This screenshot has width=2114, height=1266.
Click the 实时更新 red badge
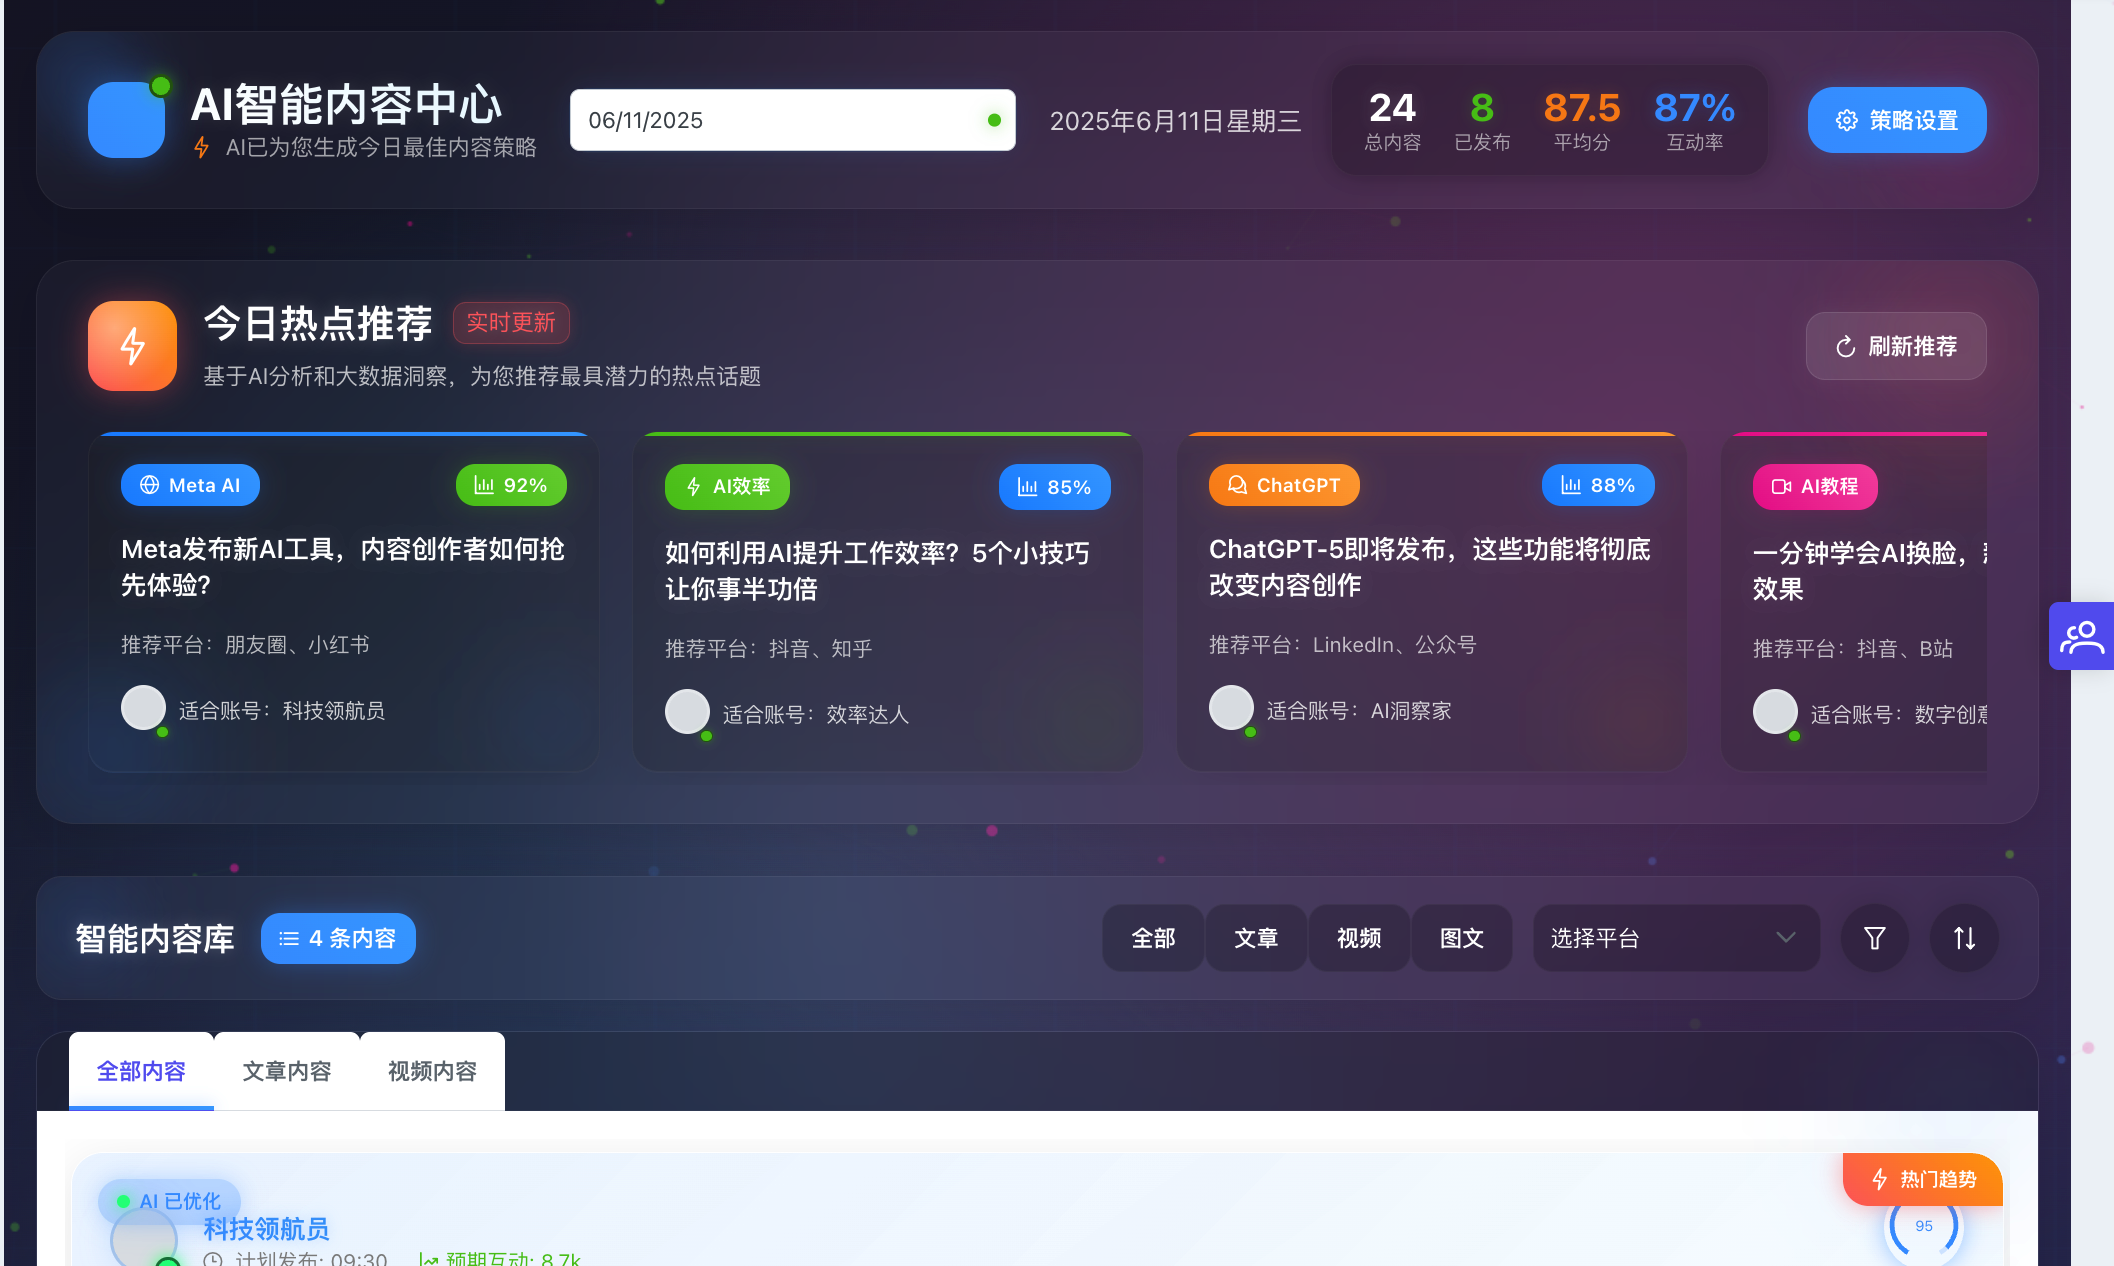[511, 322]
